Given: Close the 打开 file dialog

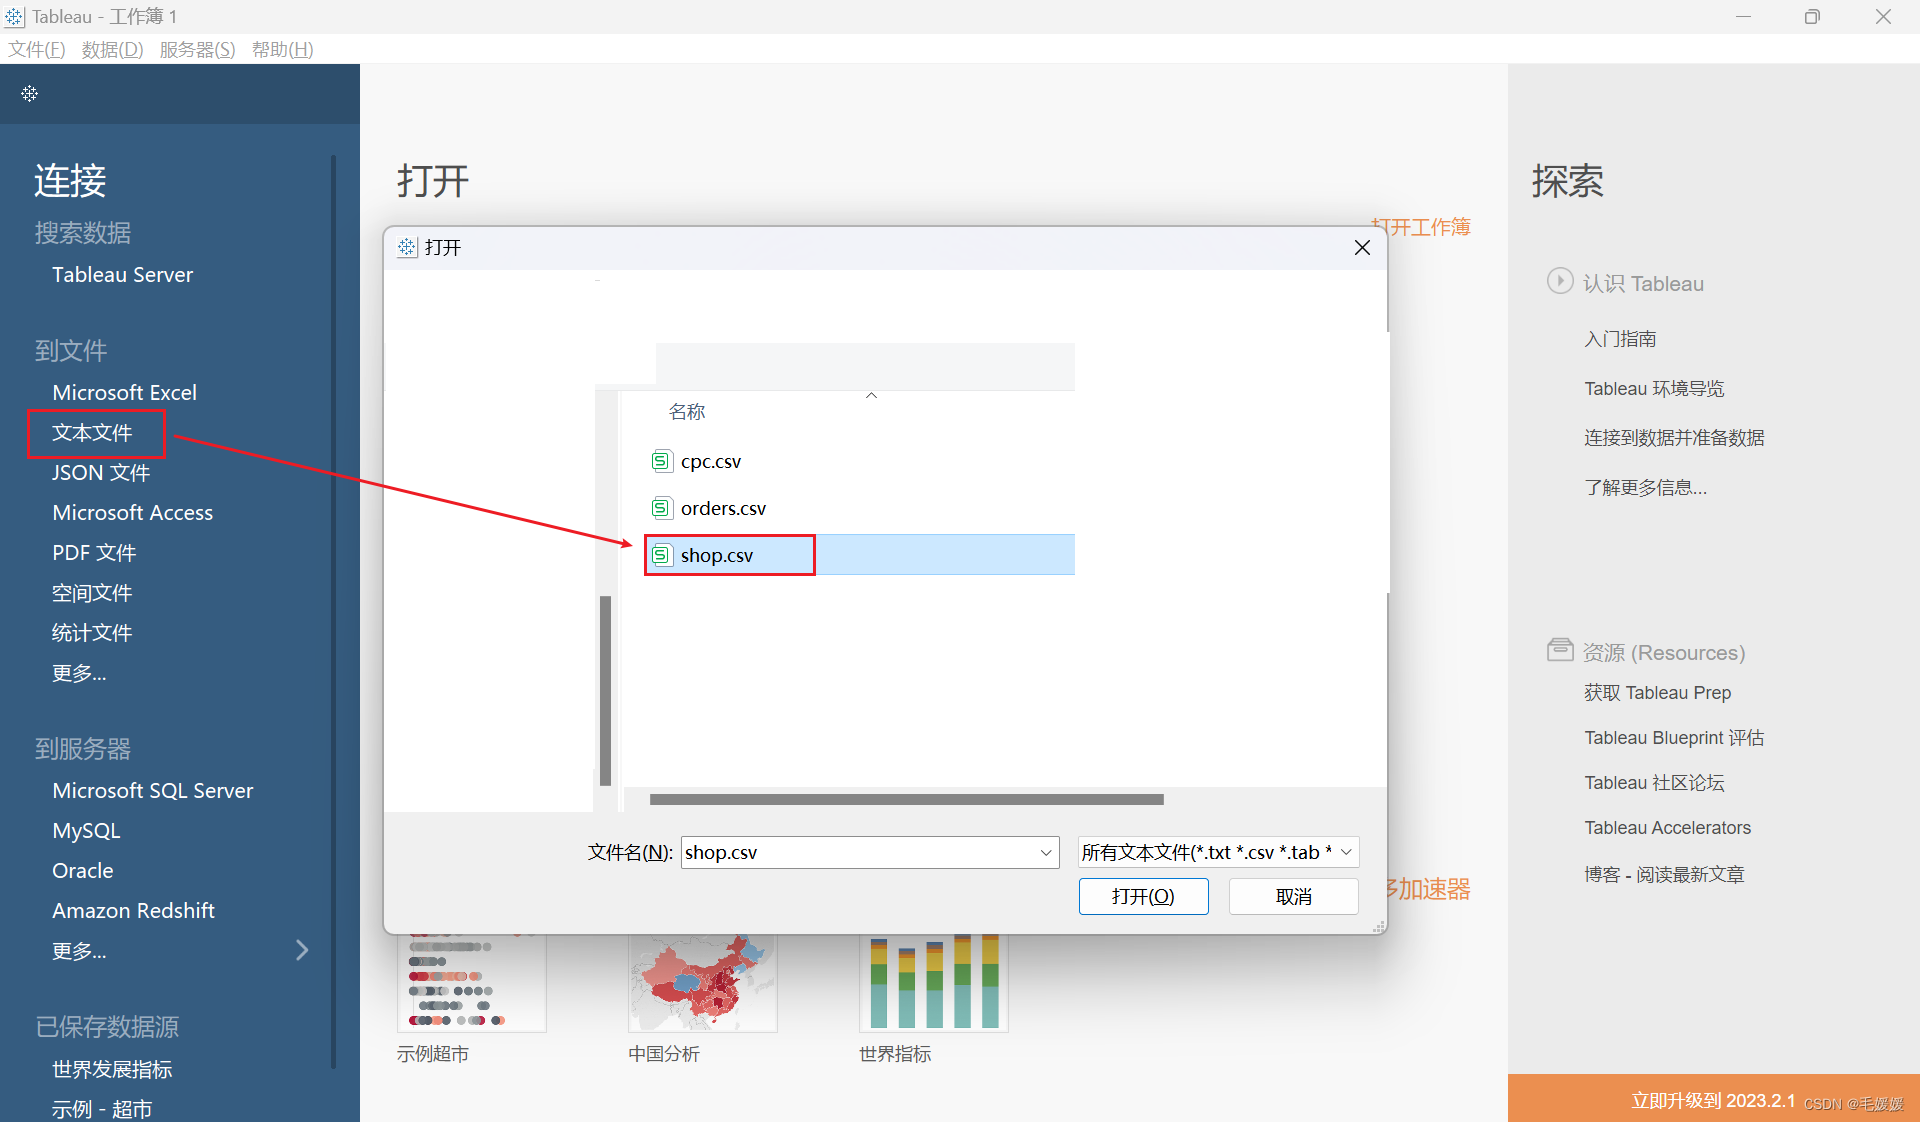Looking at the screenshot, I should (1362, 247).
